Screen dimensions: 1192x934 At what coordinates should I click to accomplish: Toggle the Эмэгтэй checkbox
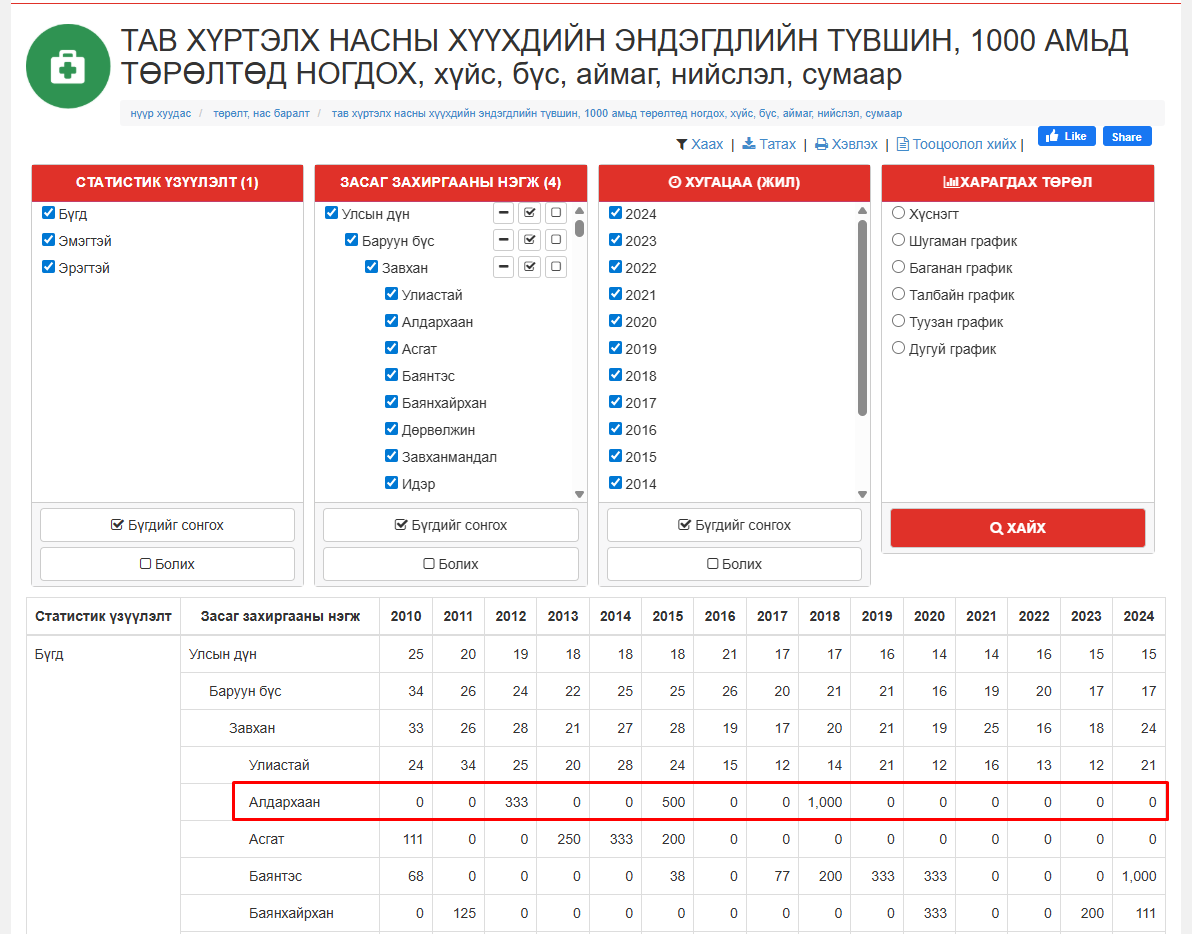click(x=49, y=240)
